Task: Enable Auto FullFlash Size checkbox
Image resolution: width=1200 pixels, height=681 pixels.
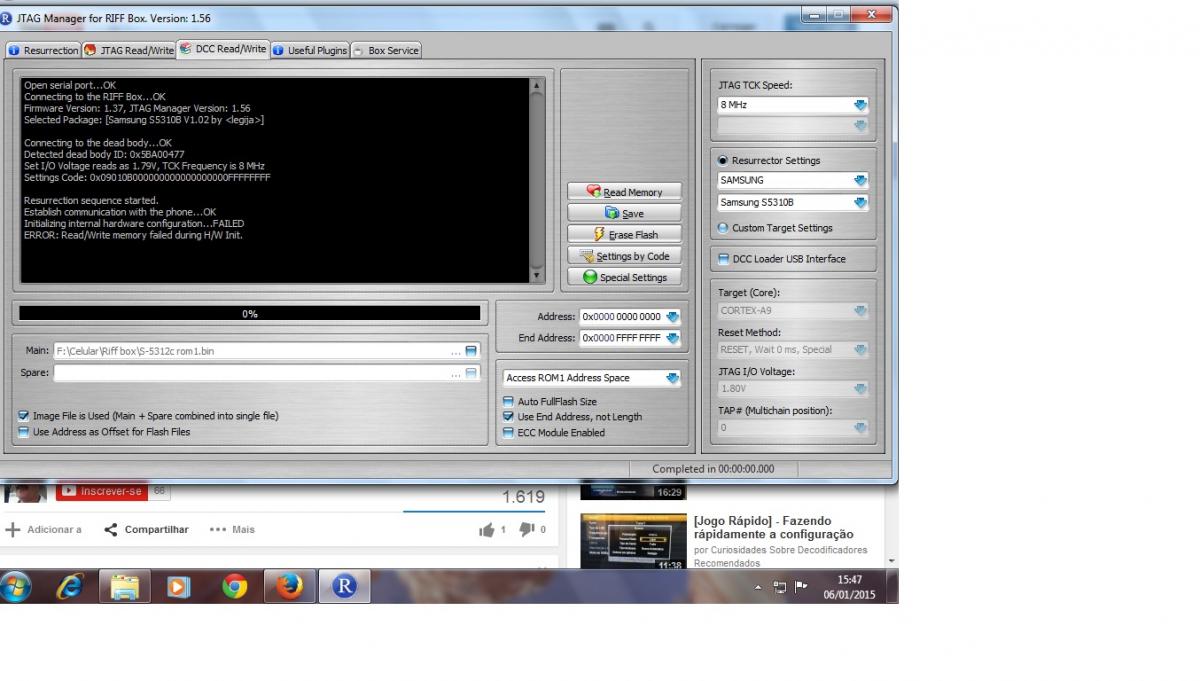Action: coord(508,402)
